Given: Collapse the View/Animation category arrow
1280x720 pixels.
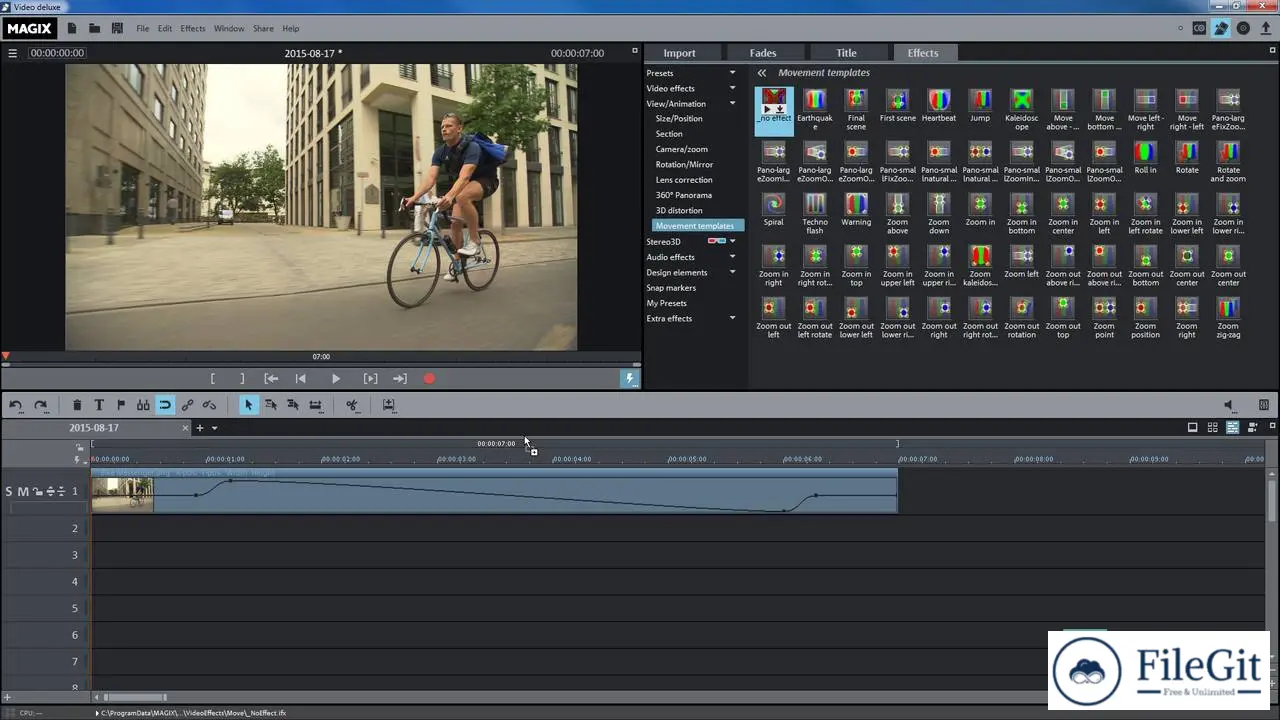Looking at the screenshot, I should [732, 104].
